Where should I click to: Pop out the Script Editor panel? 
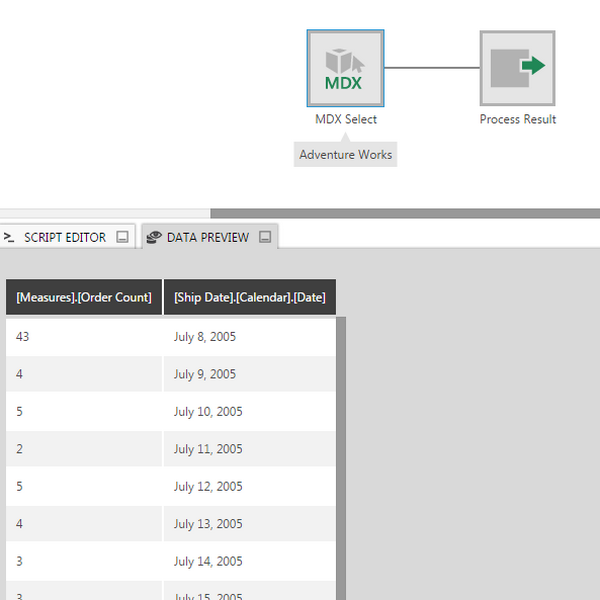[x=122, y=238]
